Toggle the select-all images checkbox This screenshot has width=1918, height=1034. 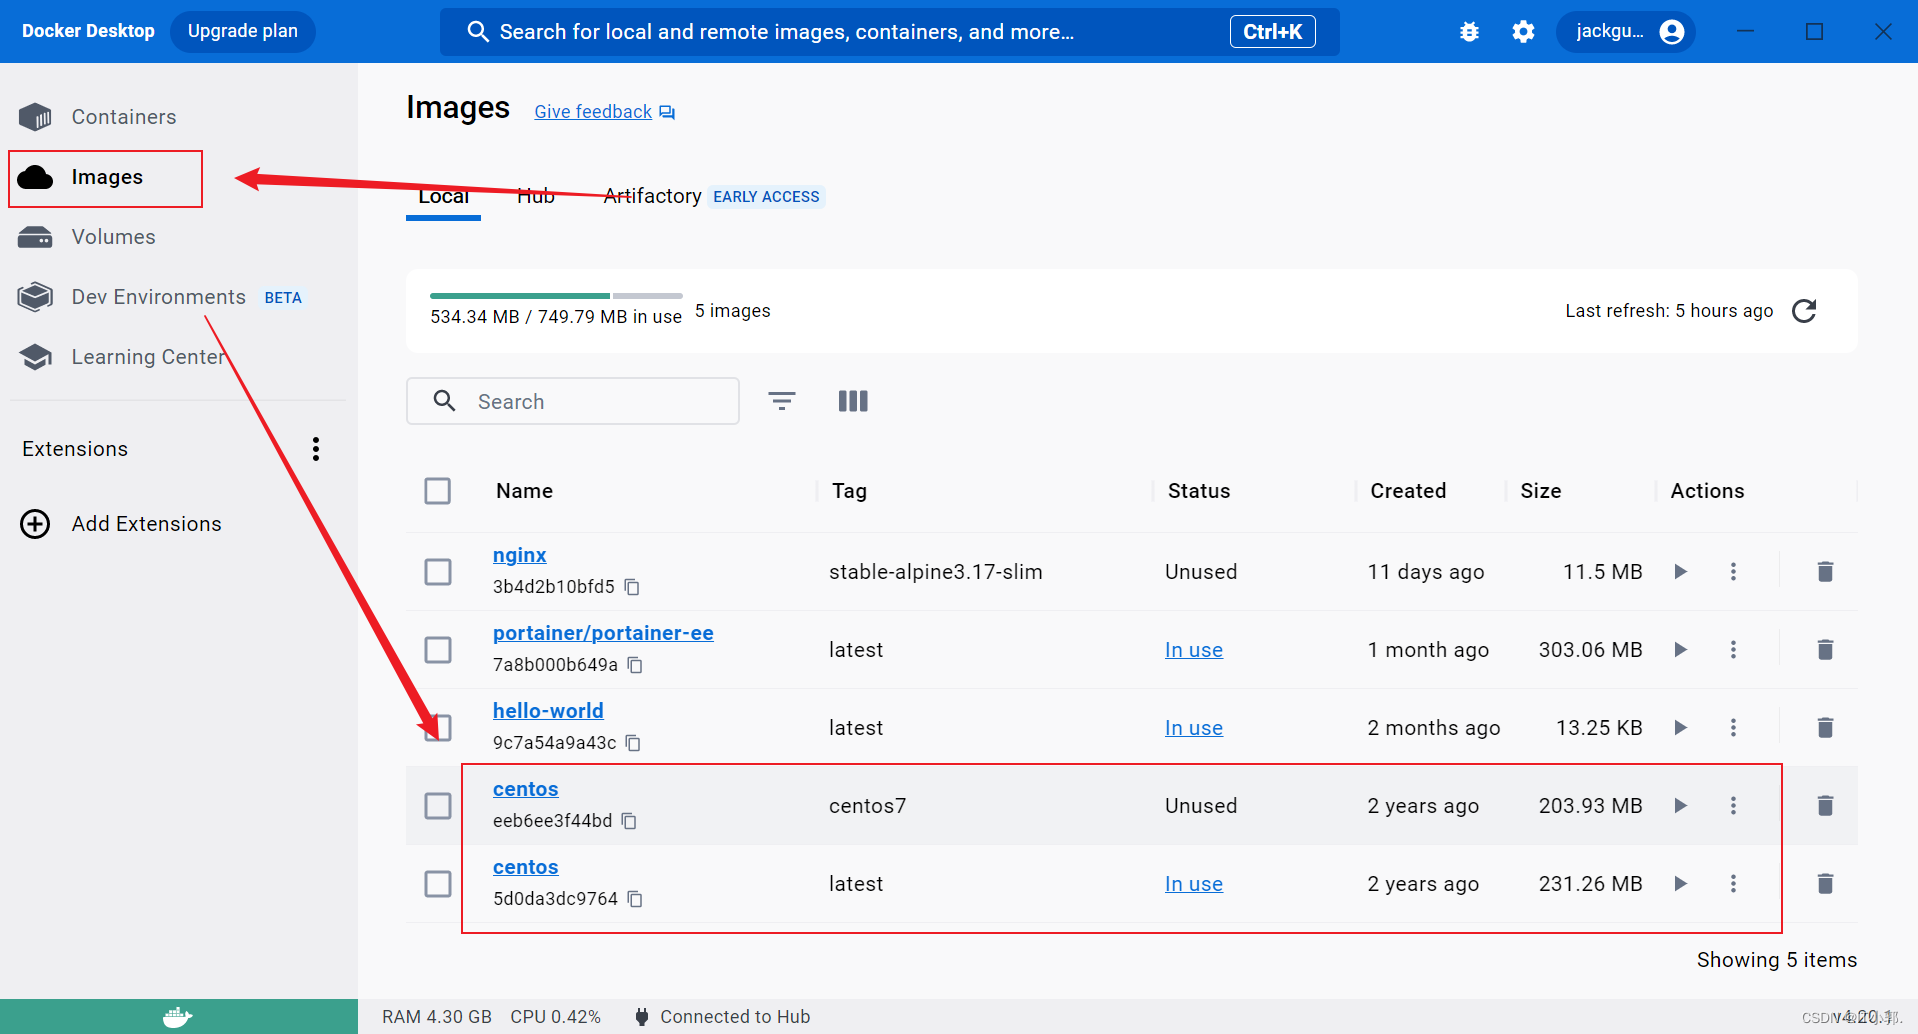pyautogui.click(x=438, y=491)
